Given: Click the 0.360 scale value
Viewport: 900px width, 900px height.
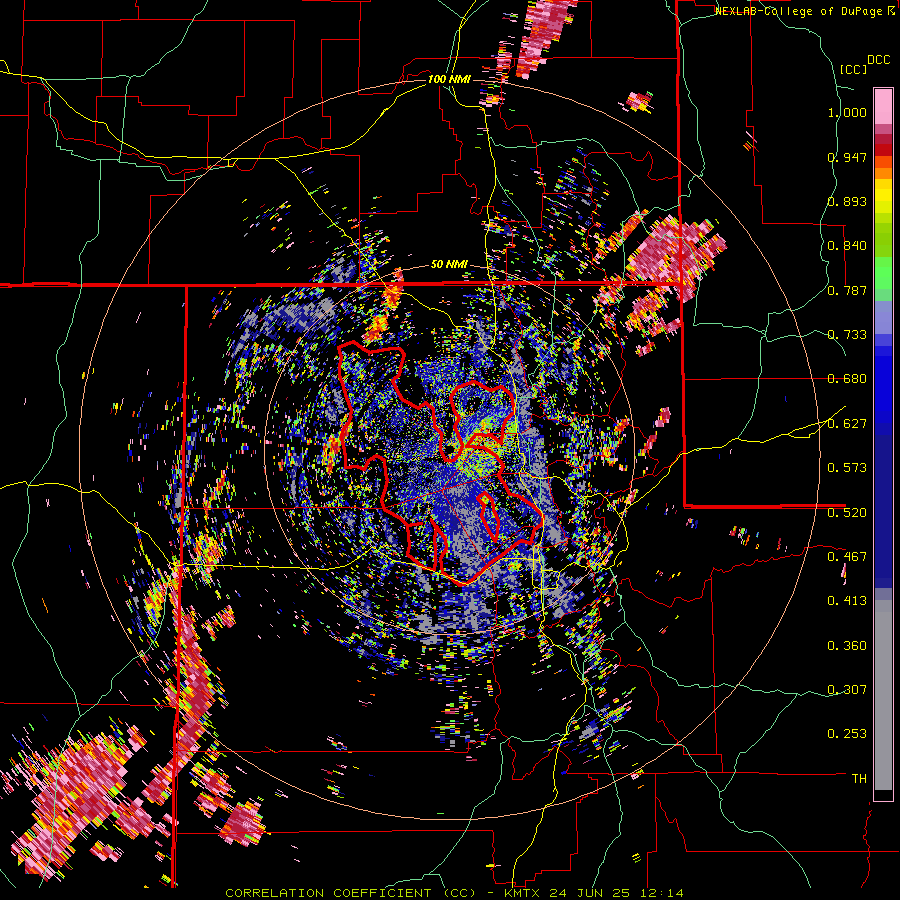Looking at the screenshot, I should [x=847, y=646].
